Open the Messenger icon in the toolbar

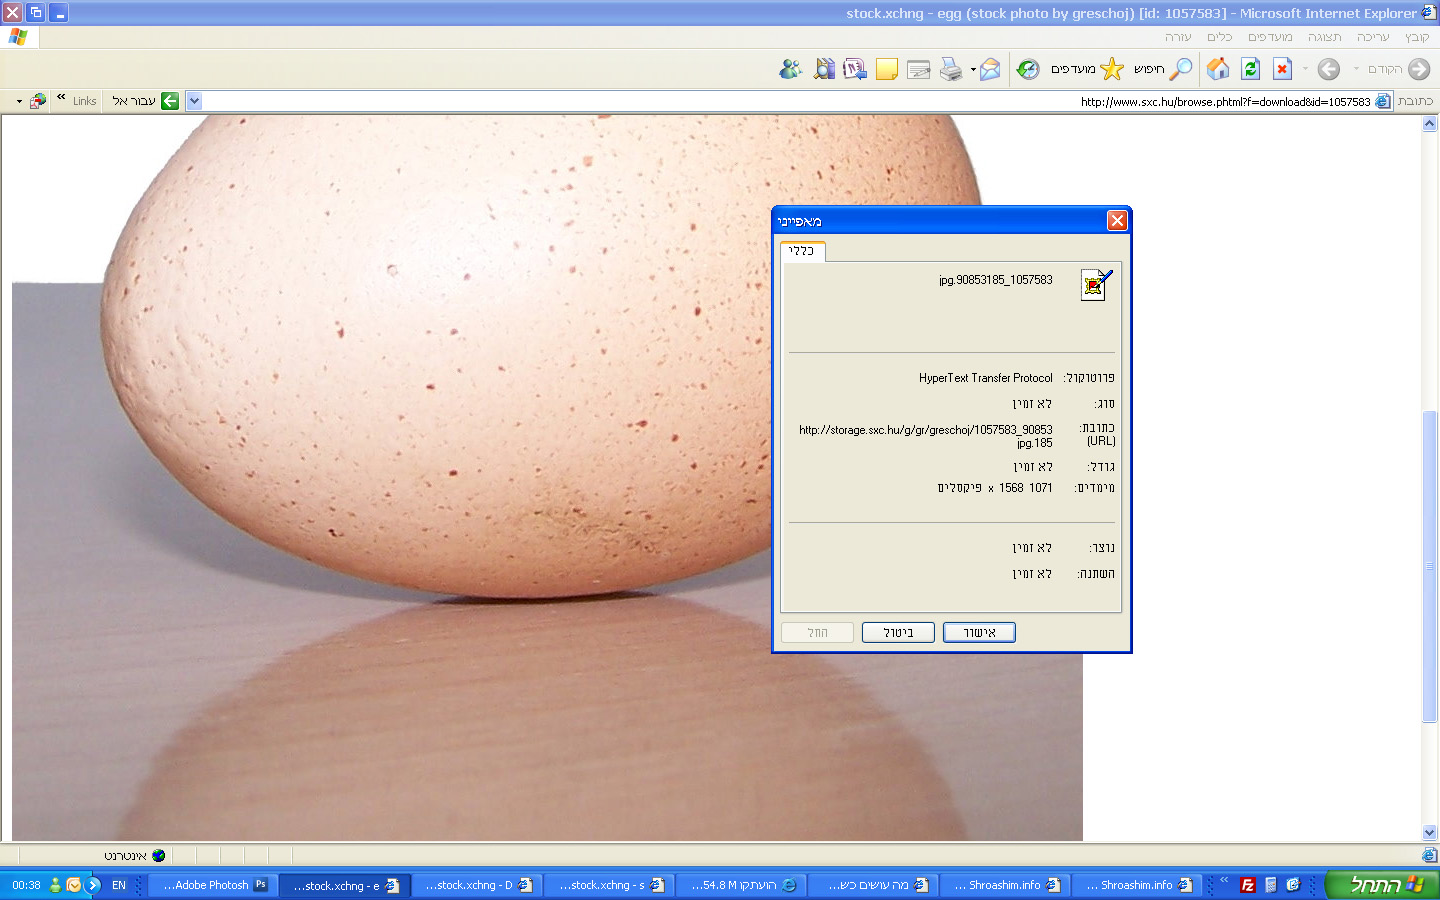point(790,69)
